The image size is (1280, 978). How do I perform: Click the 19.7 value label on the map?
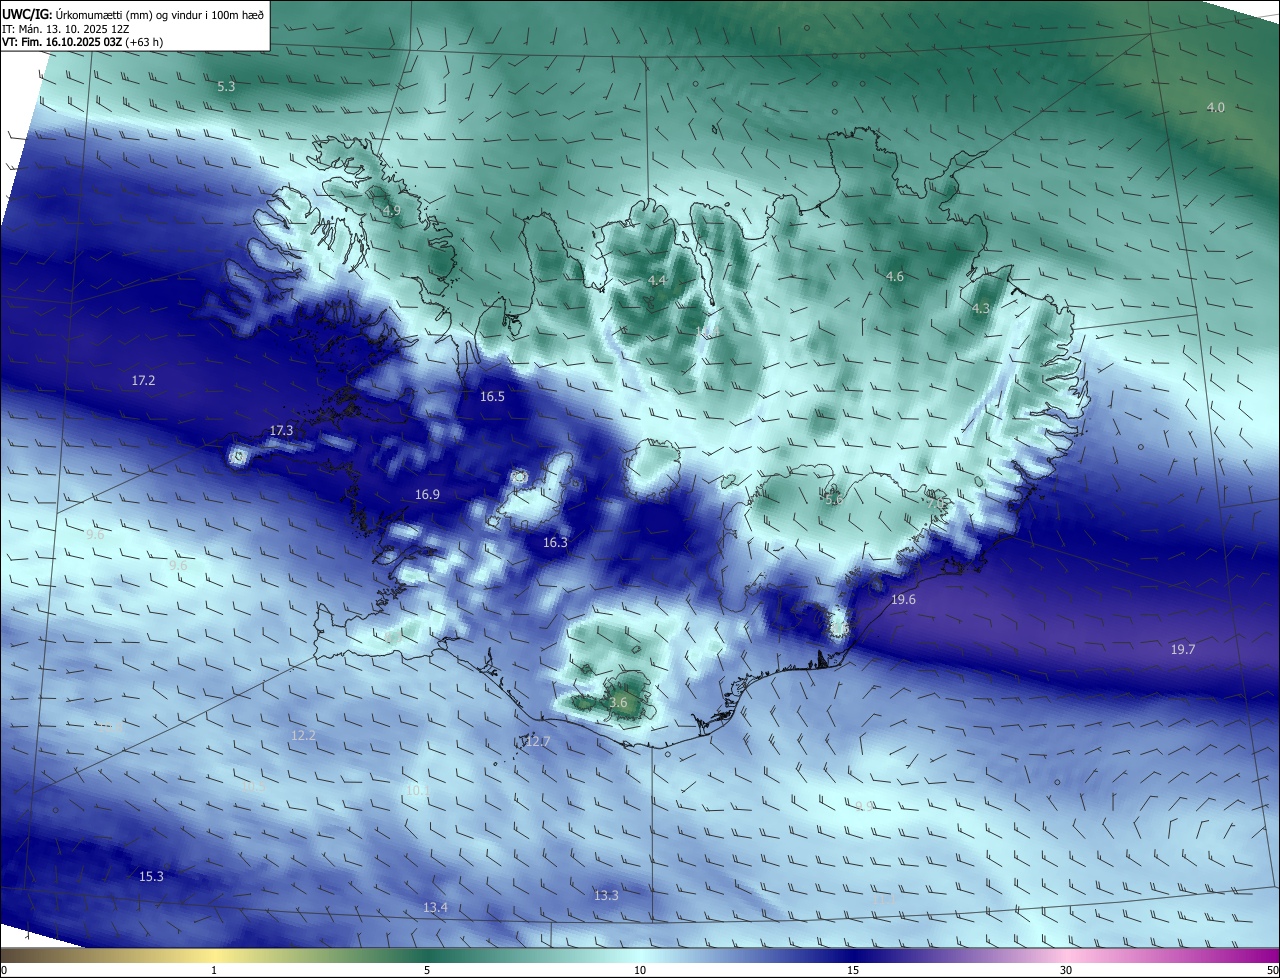(1183, 650)
